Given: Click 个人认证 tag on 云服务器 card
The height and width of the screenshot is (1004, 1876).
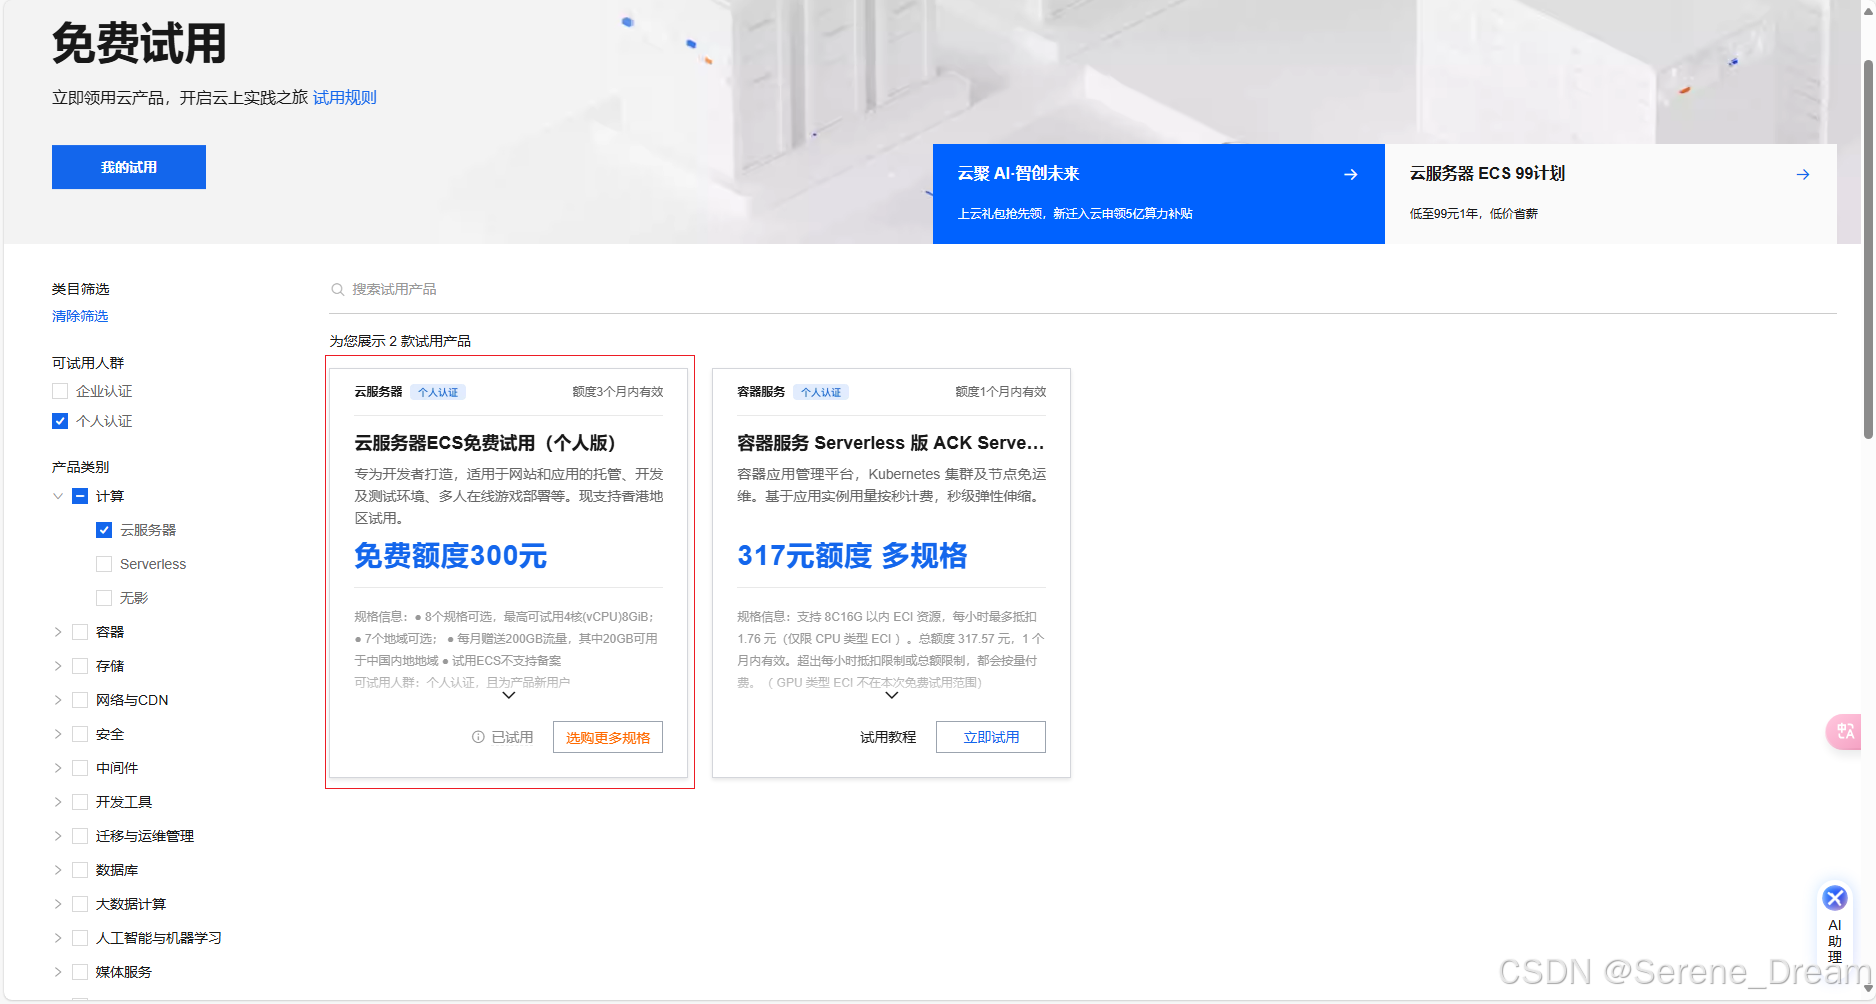Looking at the screenshot, I should point(438,392).
